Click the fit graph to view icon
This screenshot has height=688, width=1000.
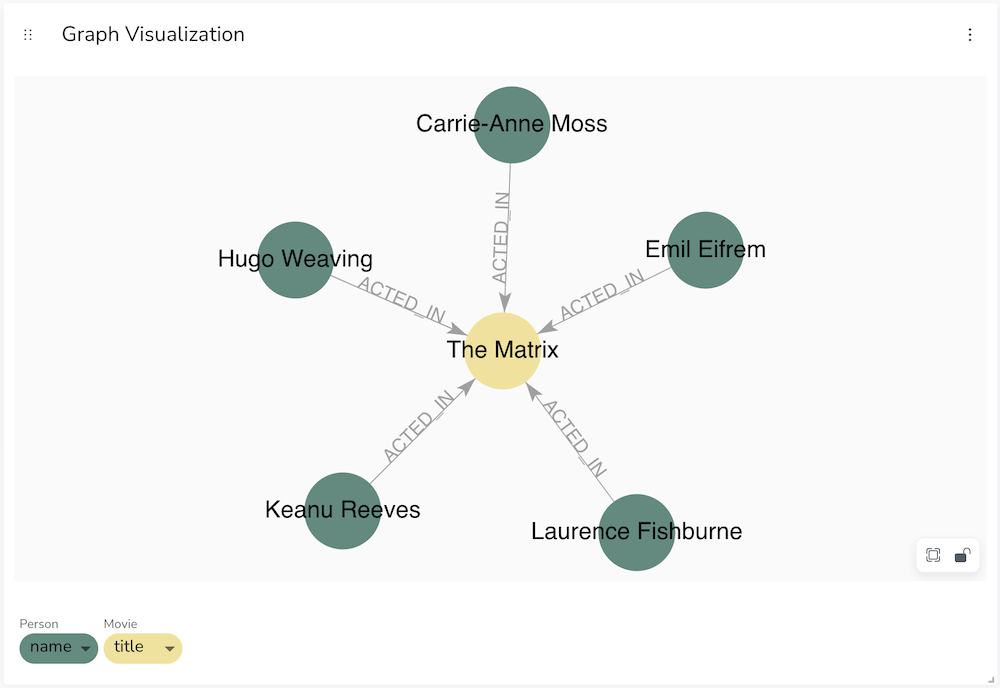click(933, 555)
